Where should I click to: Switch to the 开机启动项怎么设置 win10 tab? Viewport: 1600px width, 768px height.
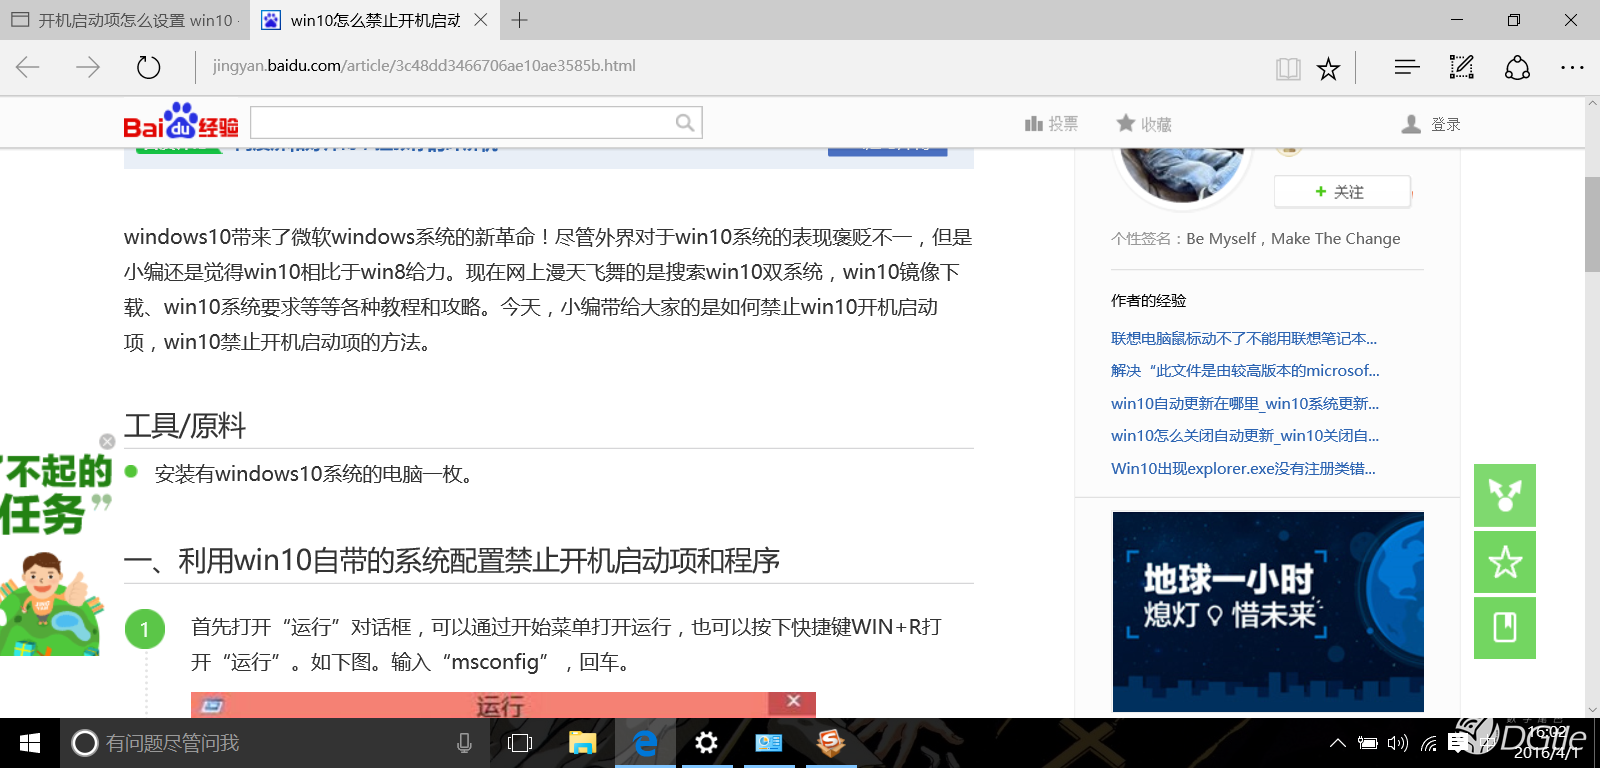[124, 20]
